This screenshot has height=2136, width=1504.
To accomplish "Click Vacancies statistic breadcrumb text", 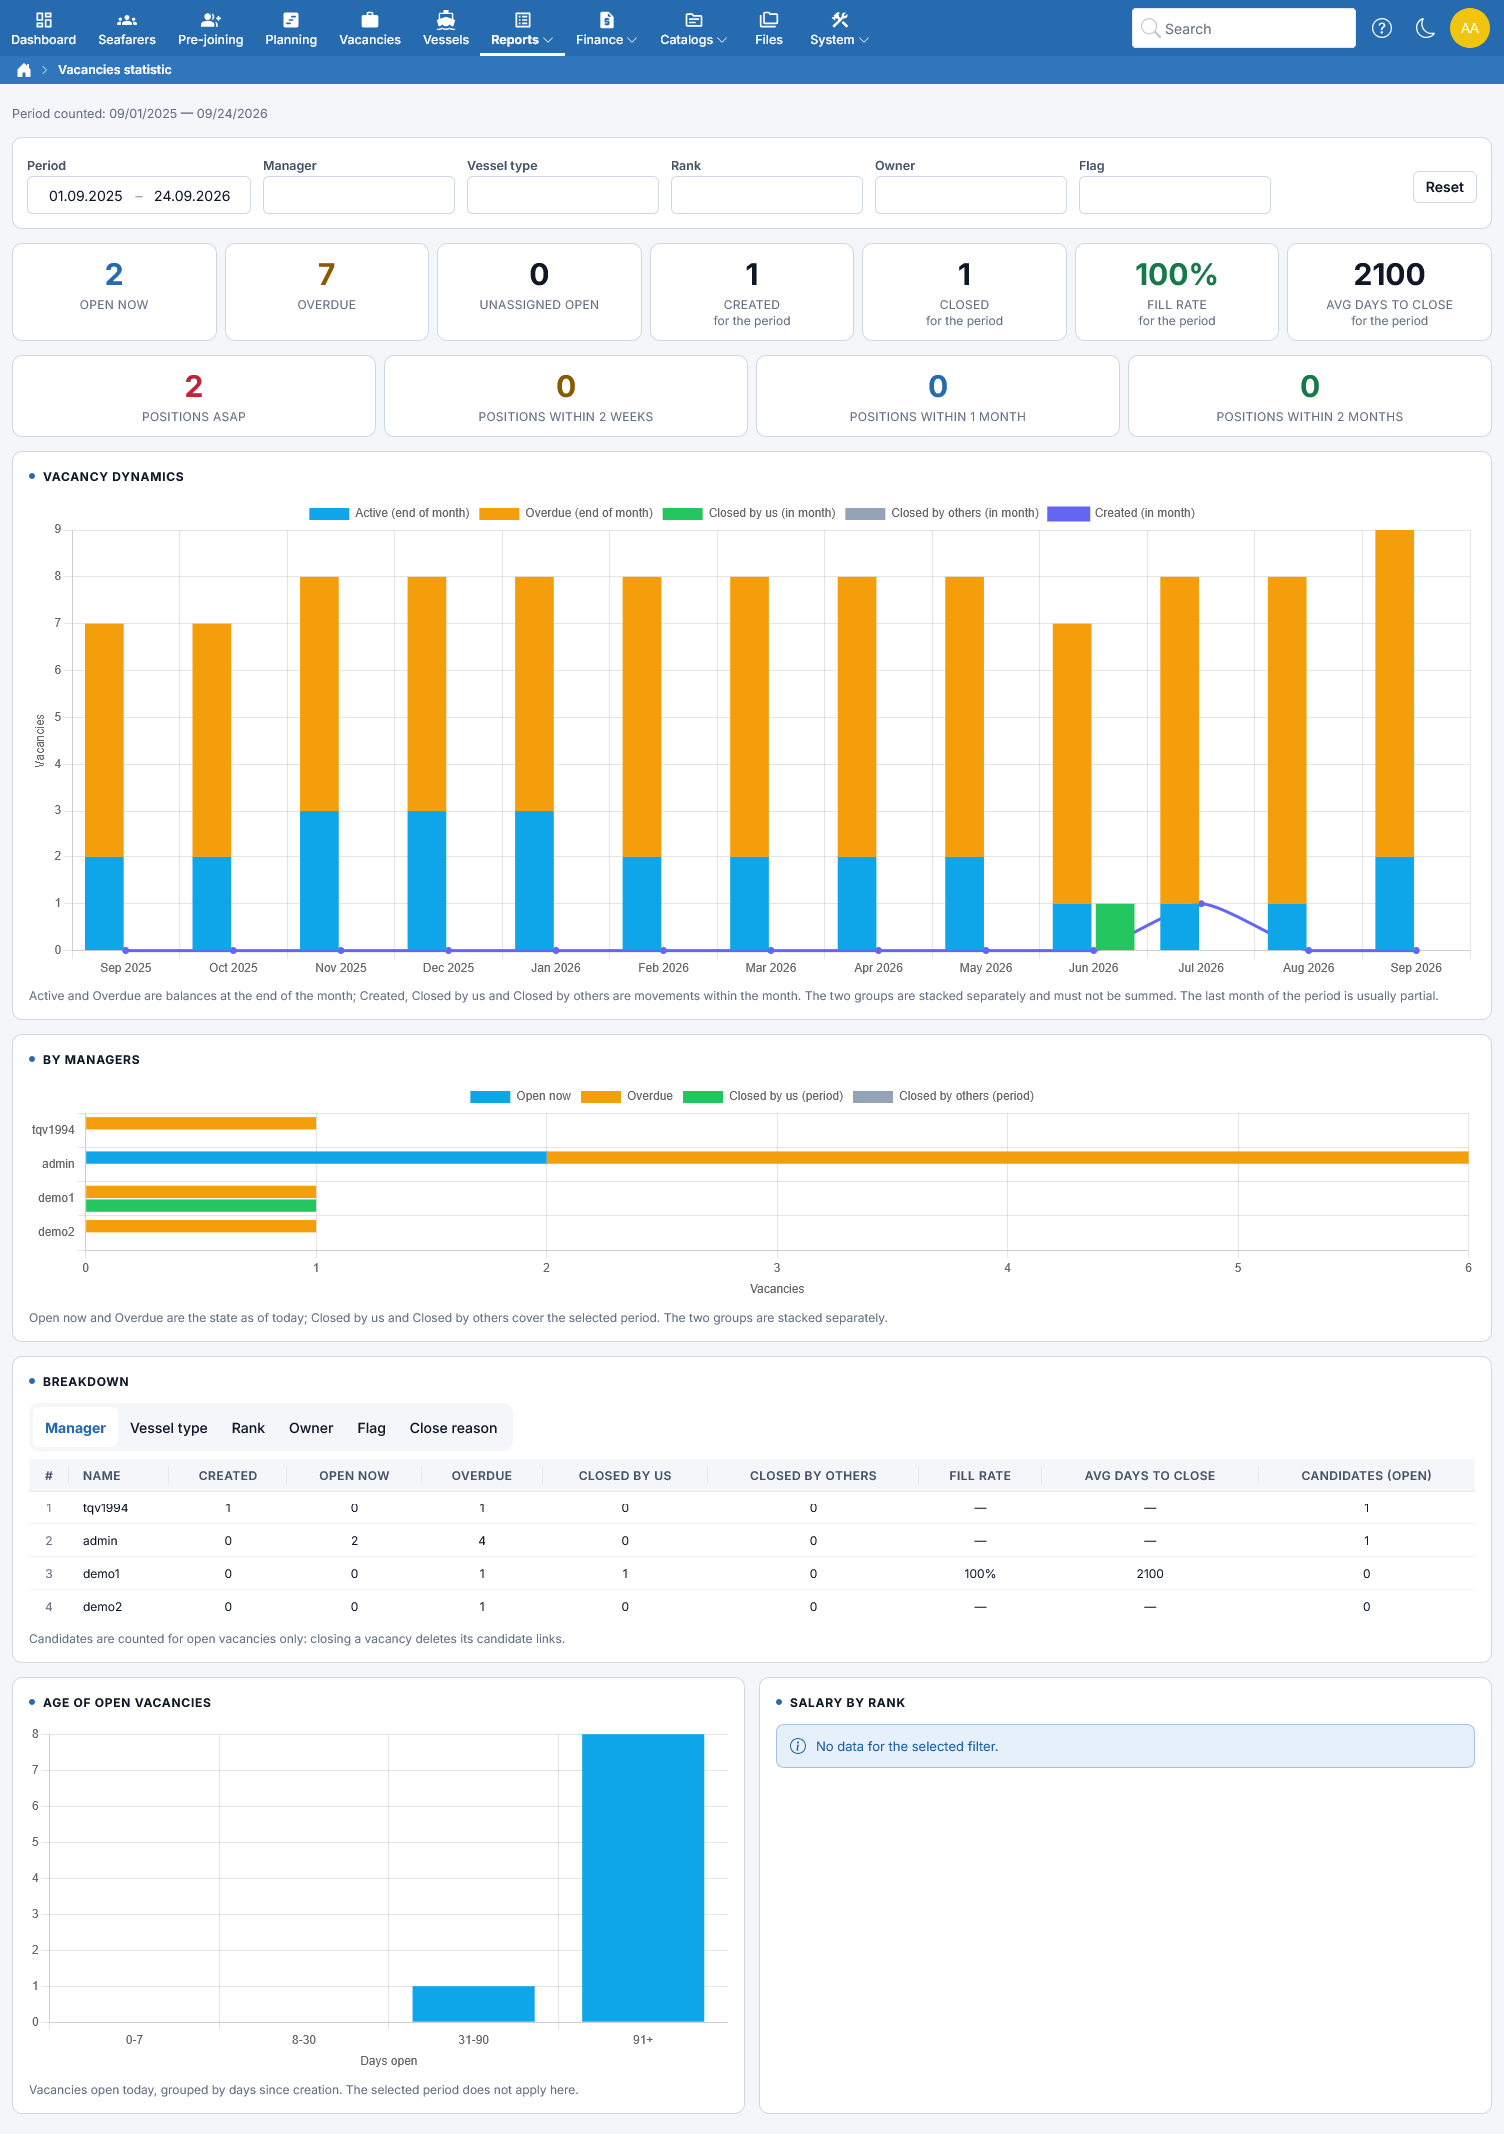I will [x=115, y=70].
